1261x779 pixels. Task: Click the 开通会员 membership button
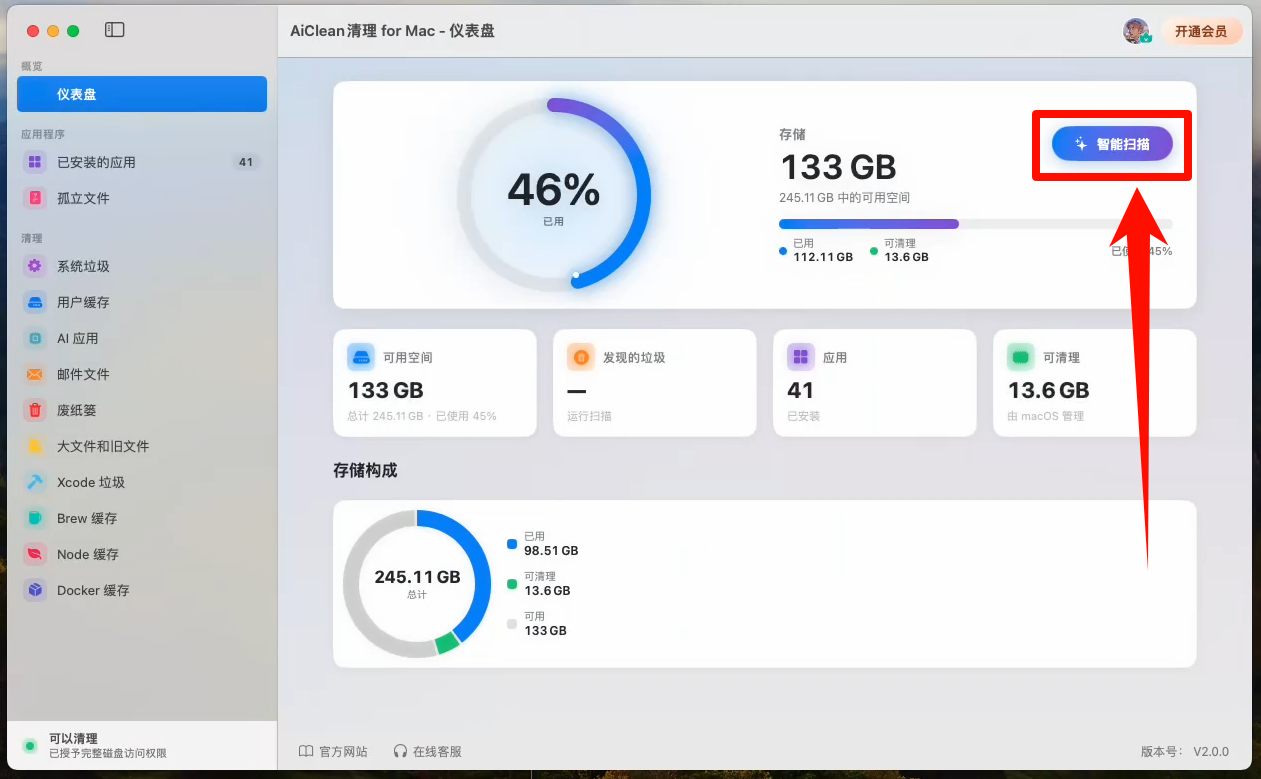click(1201, 31)
